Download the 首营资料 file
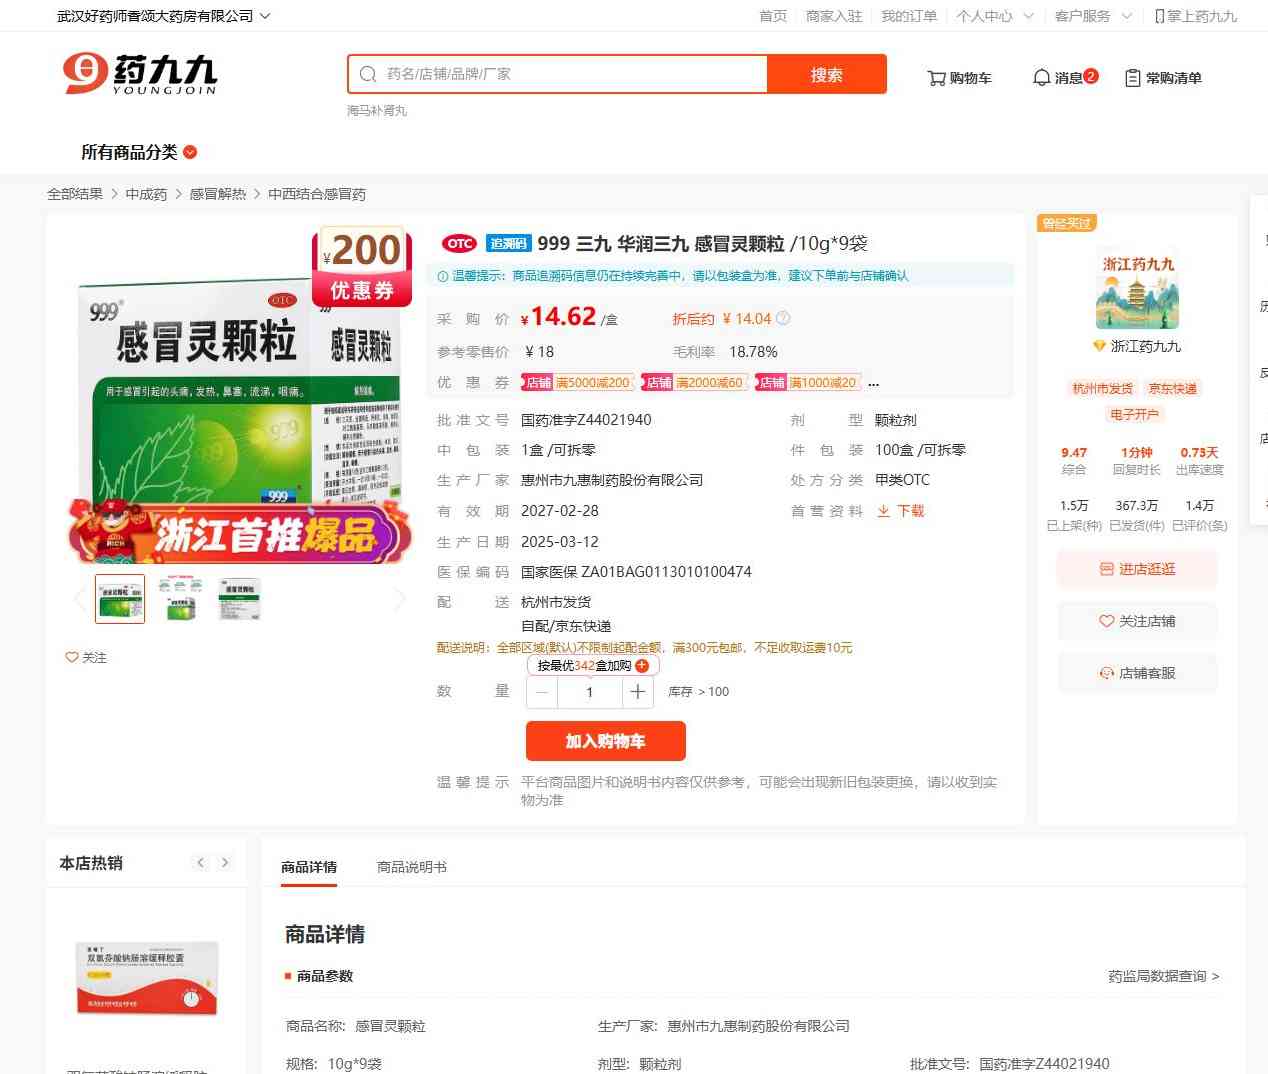This screenshot has width=1268, height=1074. pos(901,511)
